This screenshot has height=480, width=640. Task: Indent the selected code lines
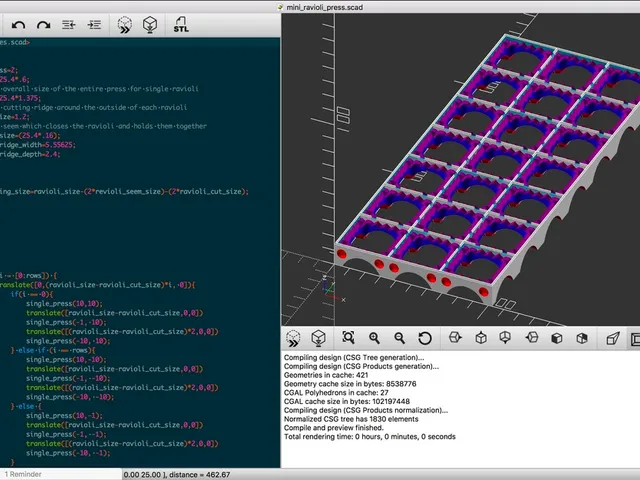coord(94,25)
